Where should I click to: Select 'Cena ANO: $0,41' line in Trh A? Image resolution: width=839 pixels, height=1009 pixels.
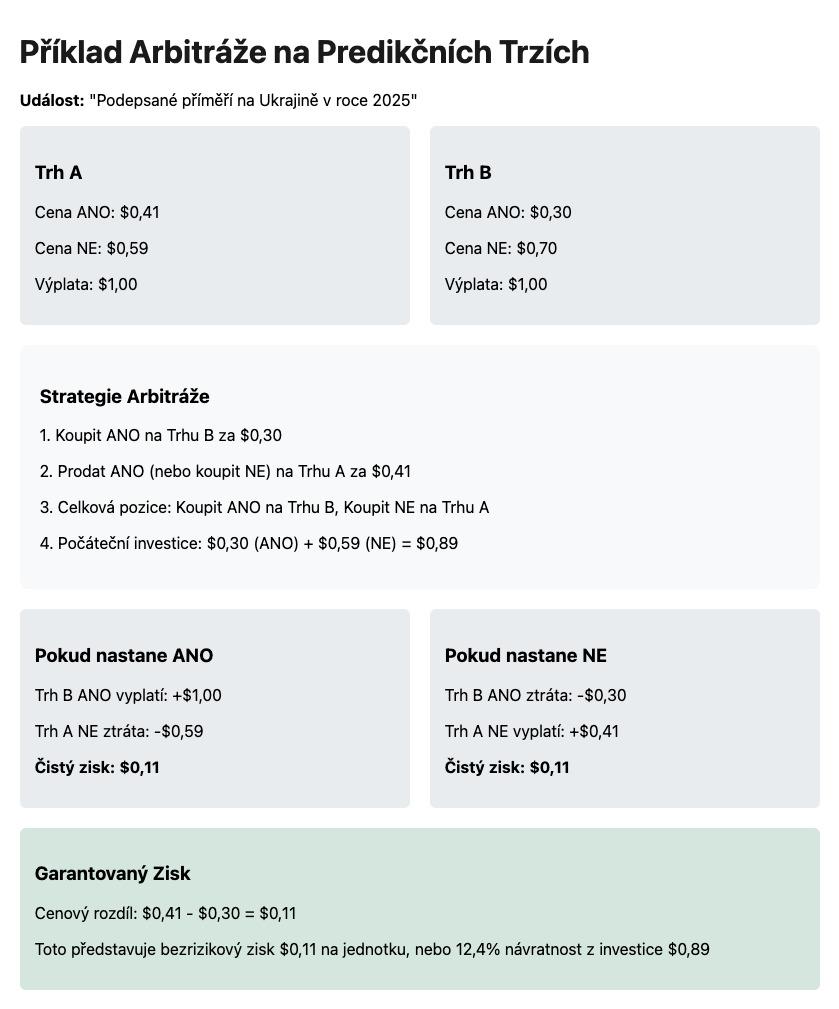pos(97,212)
